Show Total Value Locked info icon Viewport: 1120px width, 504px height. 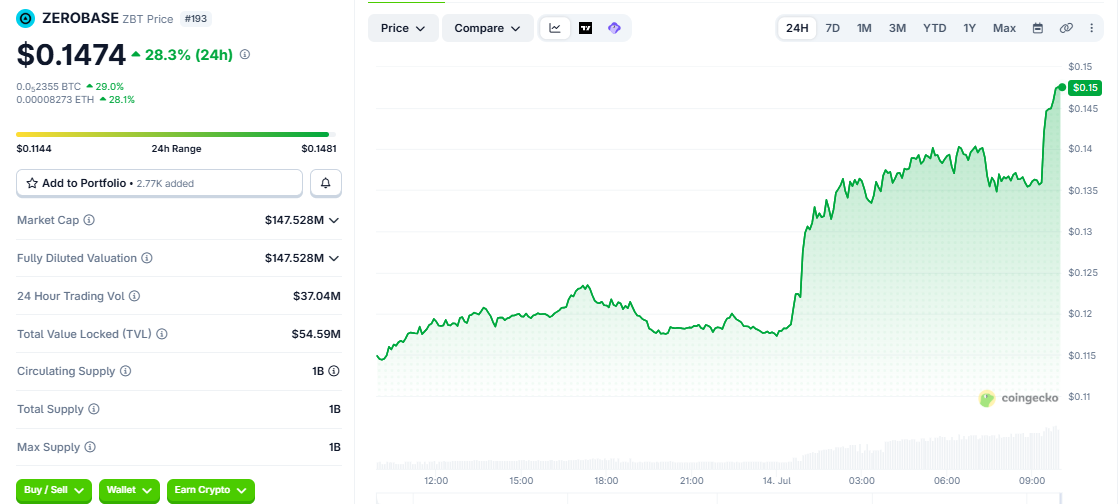[x=162, y=333]
